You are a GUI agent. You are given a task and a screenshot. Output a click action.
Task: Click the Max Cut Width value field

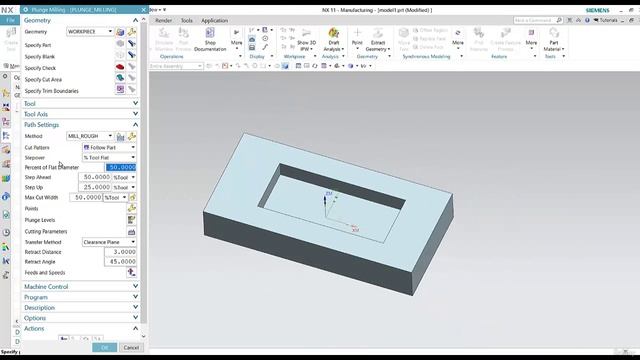point(86,197)
